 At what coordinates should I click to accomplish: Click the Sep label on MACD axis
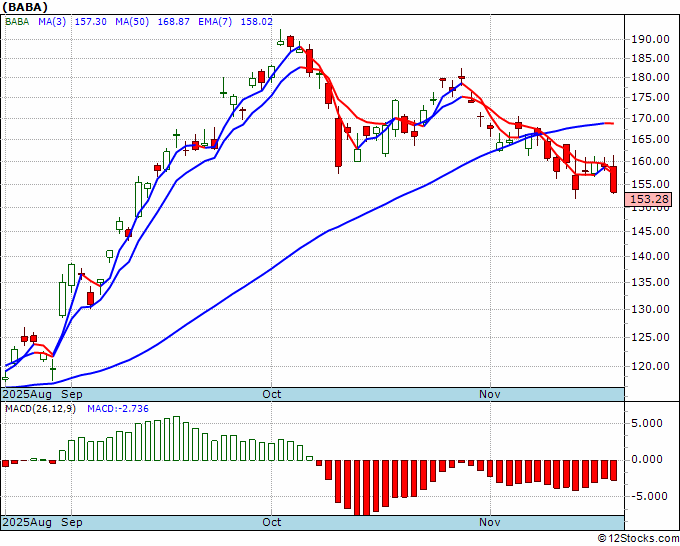pyautogui.click(x=72, y=522)
